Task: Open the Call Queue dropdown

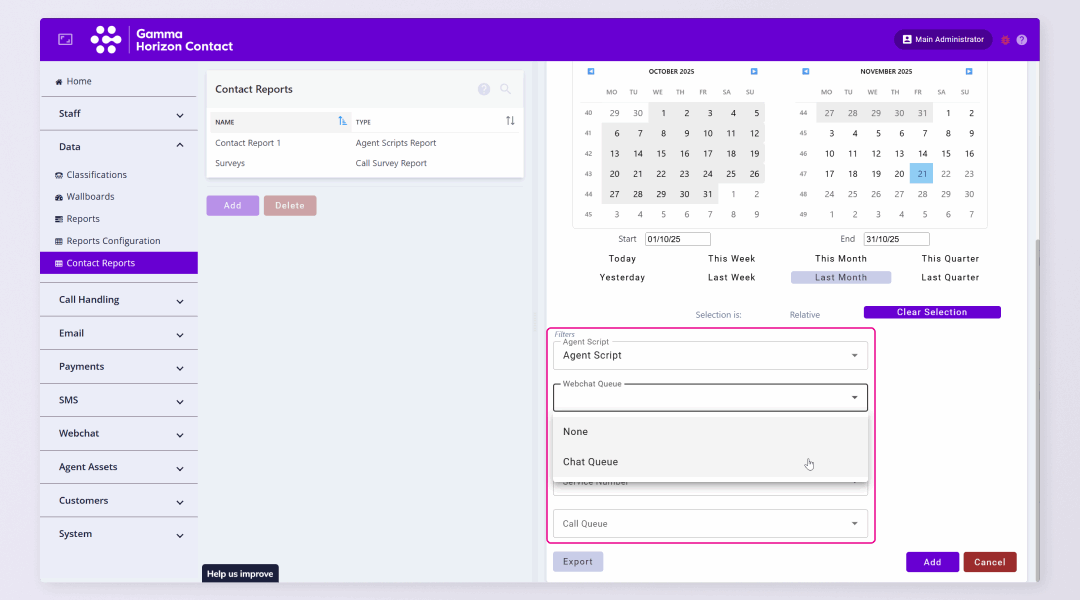Action: tap(709, 523)
